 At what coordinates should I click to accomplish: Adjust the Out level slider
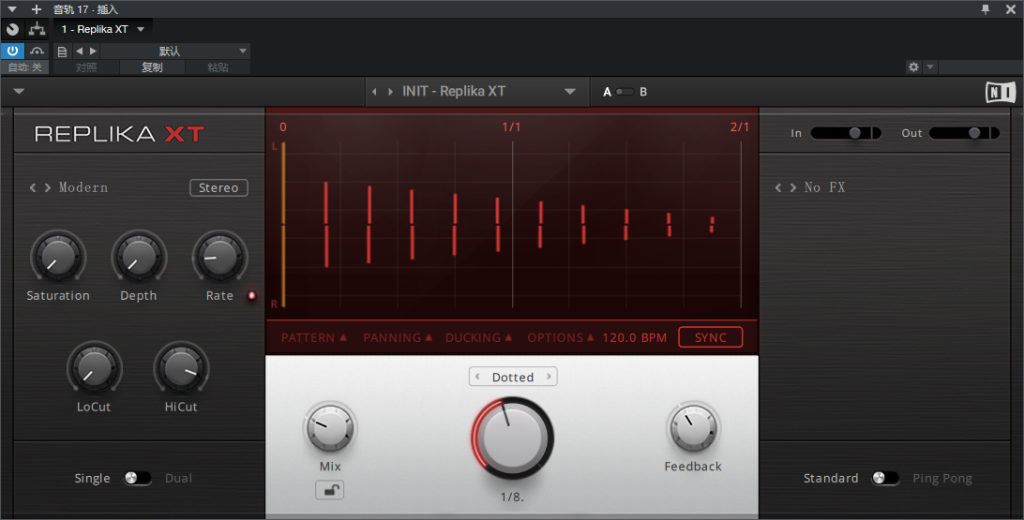(x=965, y=133)
